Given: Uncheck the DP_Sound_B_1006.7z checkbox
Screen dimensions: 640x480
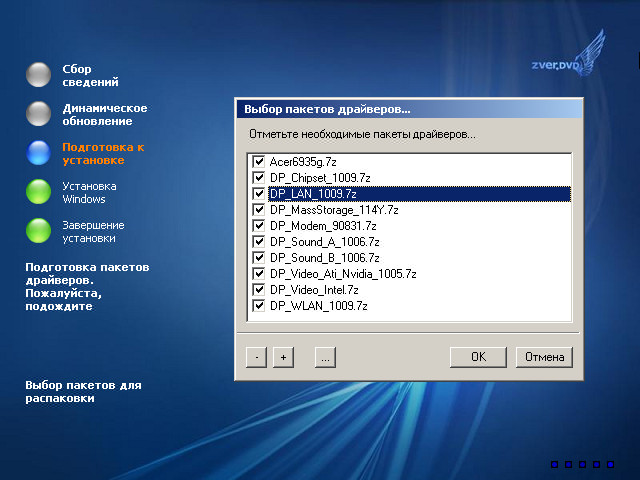Looking at the screenshot, I should (258, 258).
